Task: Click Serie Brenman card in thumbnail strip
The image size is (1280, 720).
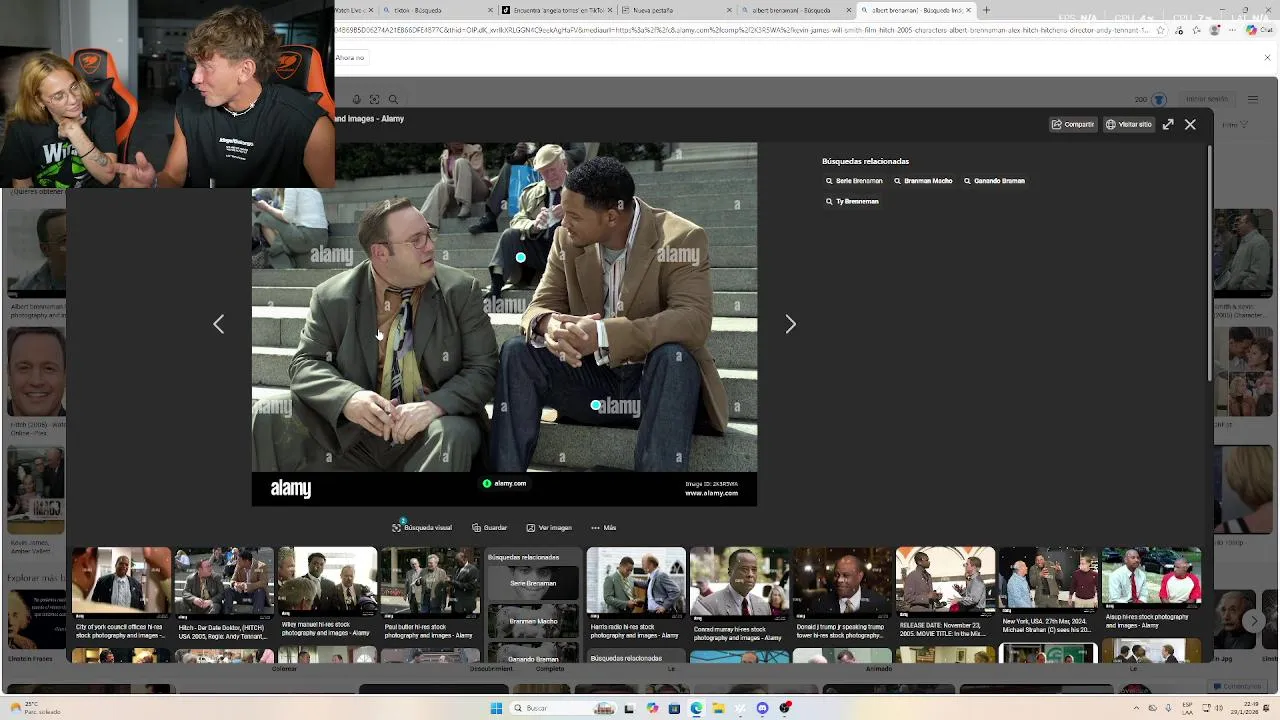Action: (x=533, y=583)
